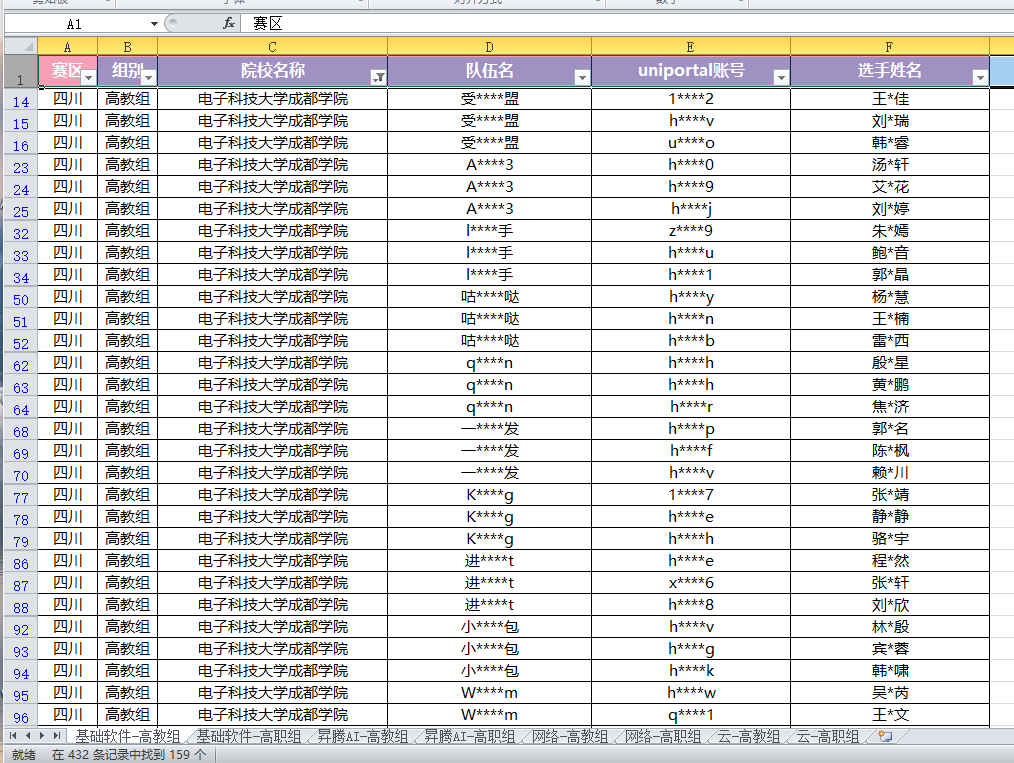Switch to the 昇腾AI-高教组 sheet tab
Screen dimensions: 1014x763
(x=362, y=737)
